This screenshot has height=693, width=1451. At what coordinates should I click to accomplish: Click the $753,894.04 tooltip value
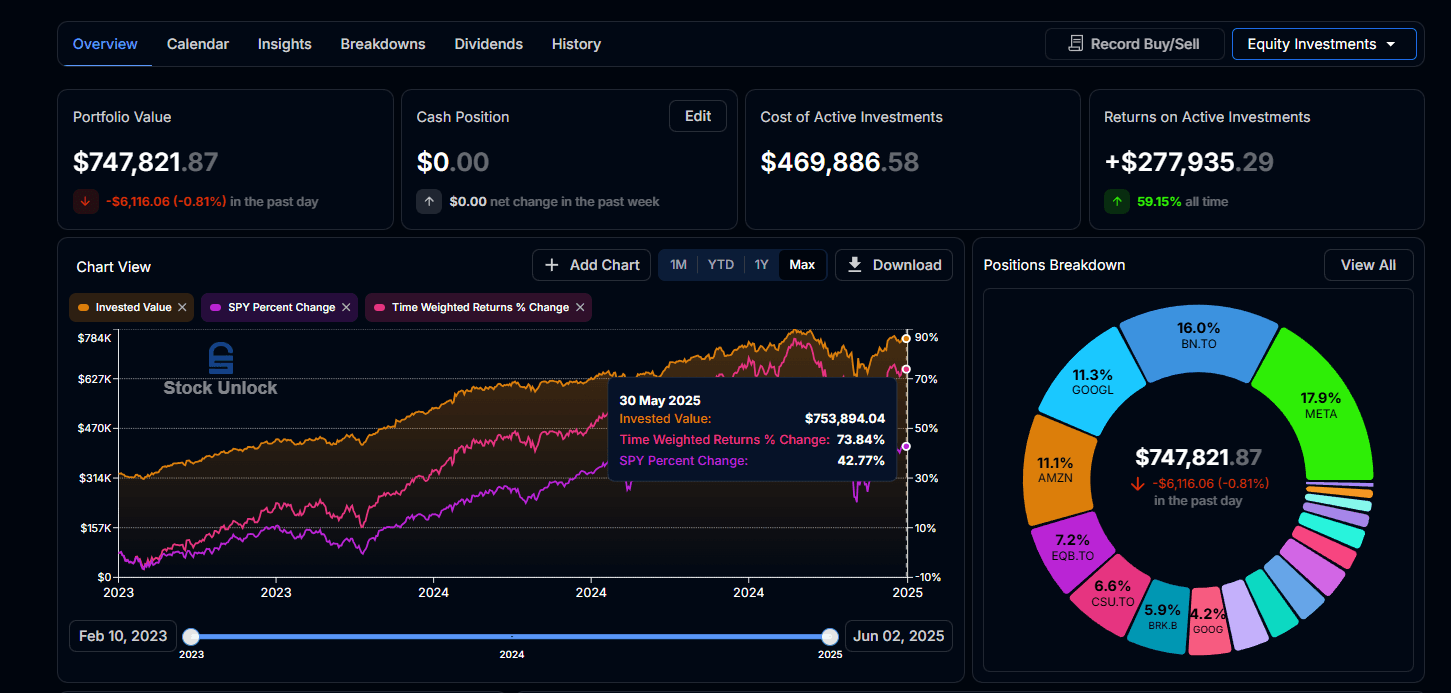pyautogui.click(x=845, y=419)
